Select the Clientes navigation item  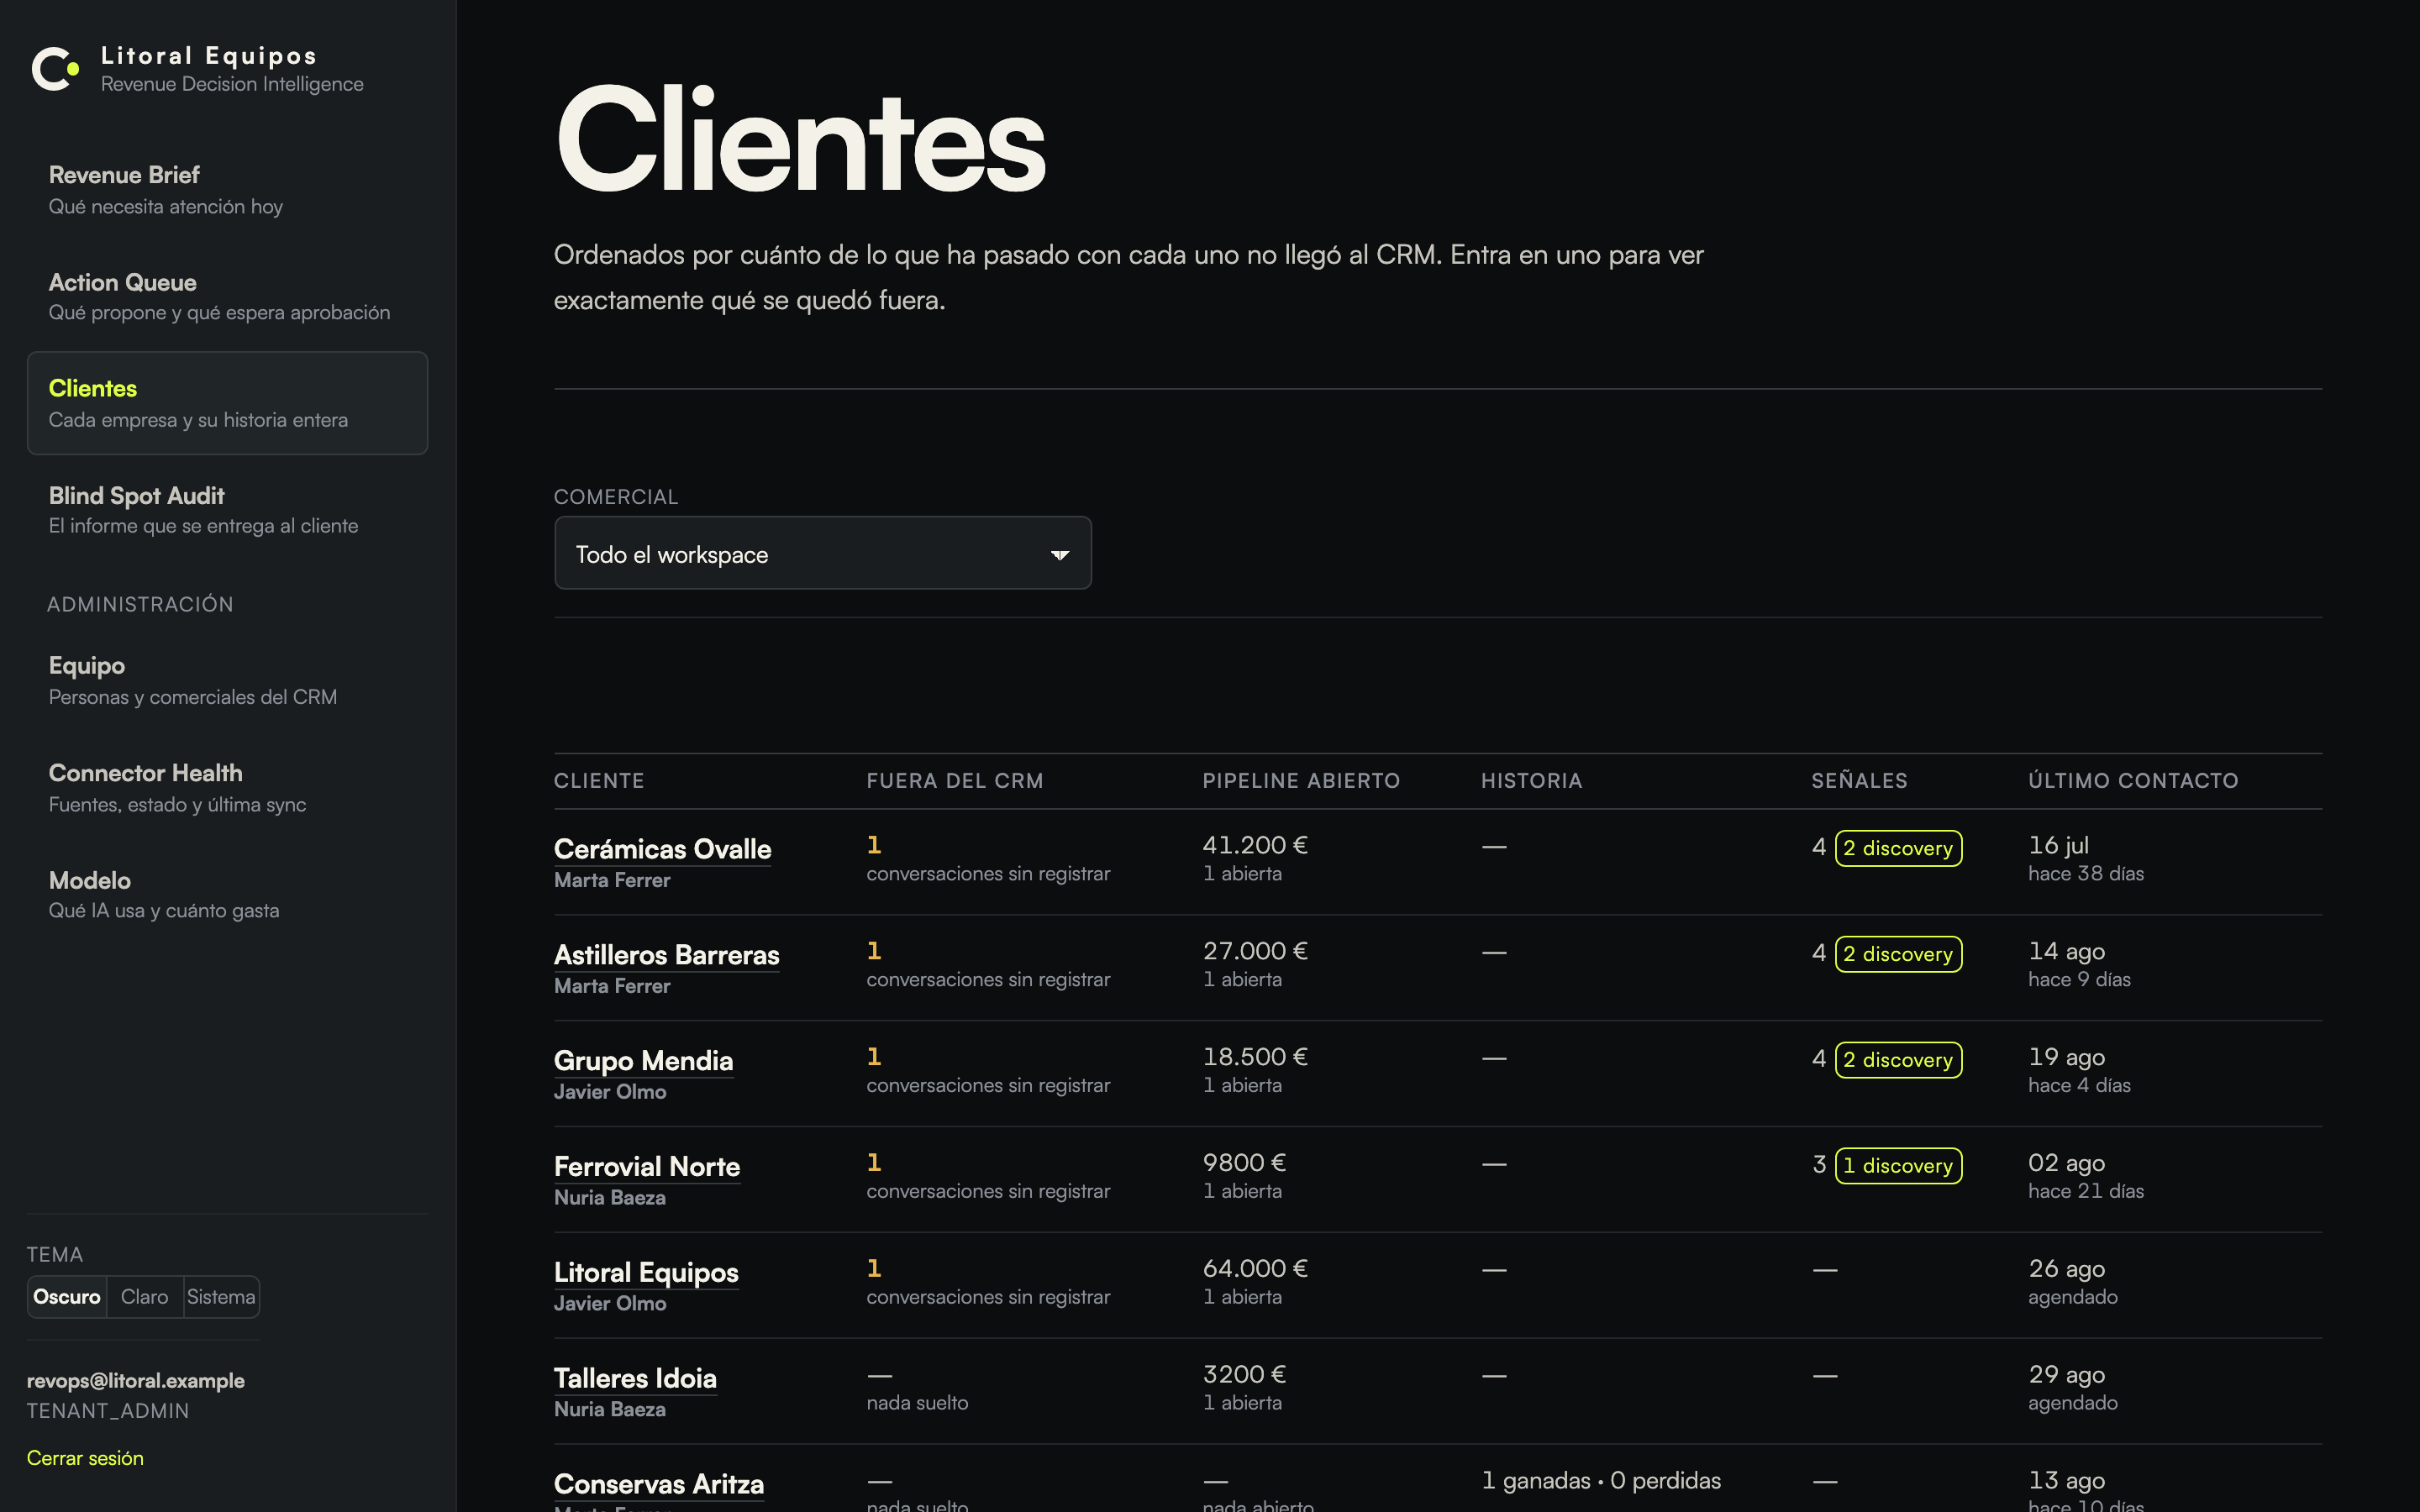[x=227, y=403]
